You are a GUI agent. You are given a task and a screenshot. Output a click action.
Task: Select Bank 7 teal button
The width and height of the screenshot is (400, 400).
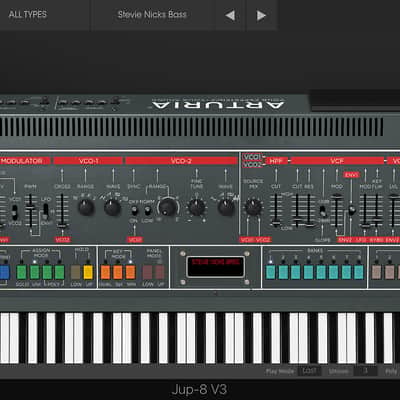pos(346,272)
